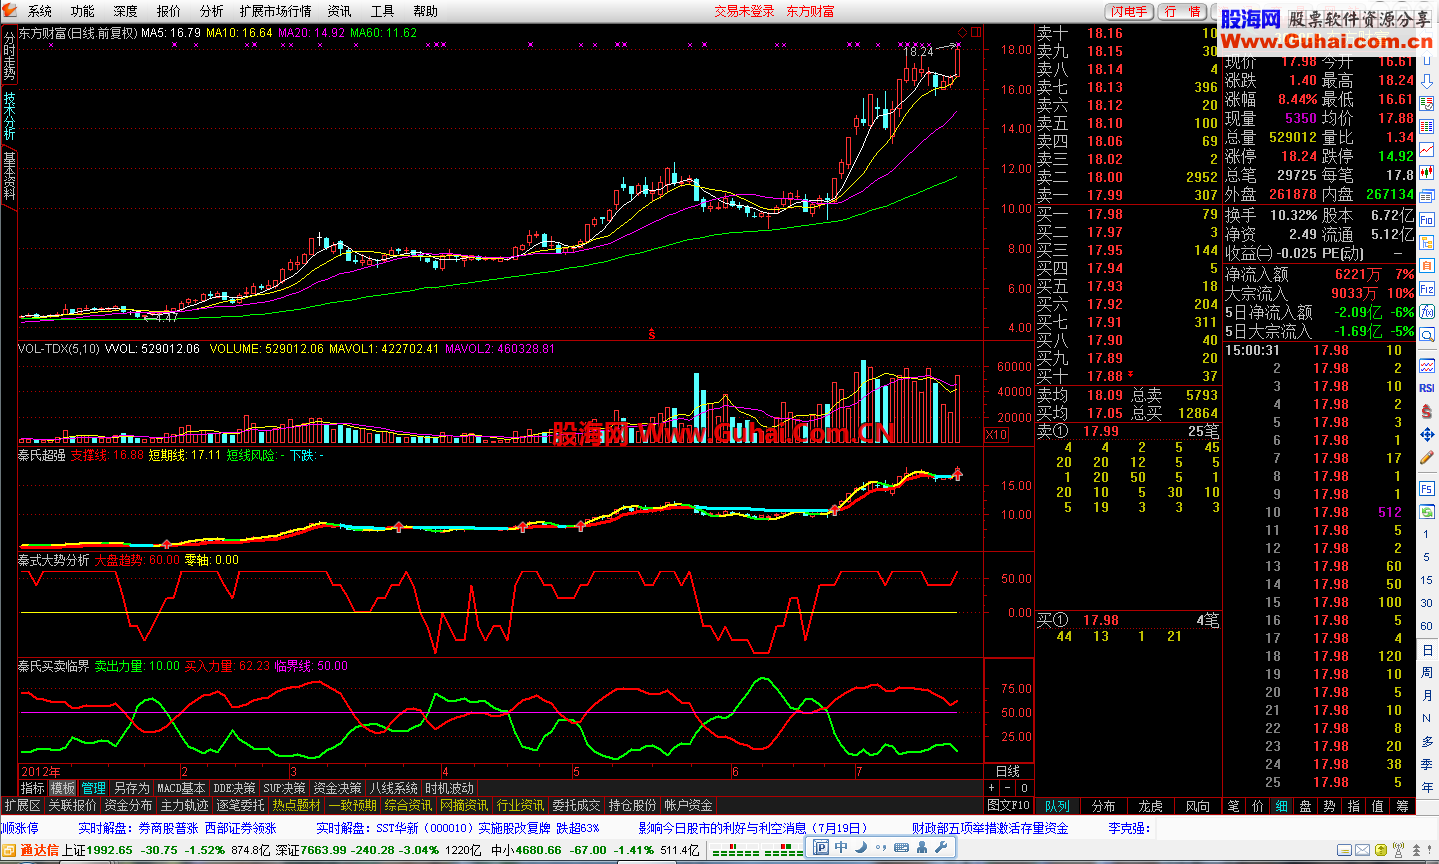Open the 分时走势 vertical tab
Image resolution: width=1439 pixels, height=864 pixels.
pyautogui.click(x=9, y=56)
